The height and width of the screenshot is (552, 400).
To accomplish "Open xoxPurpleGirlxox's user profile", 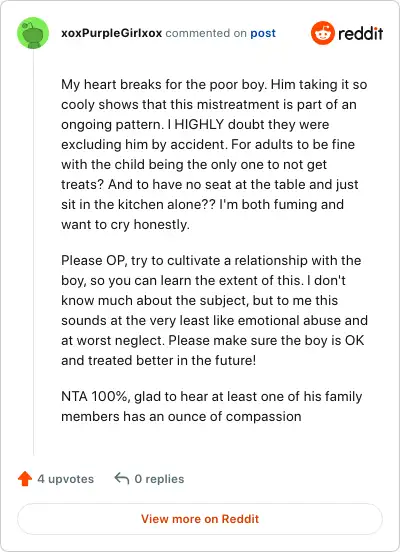I will click(x=112, y=33).
